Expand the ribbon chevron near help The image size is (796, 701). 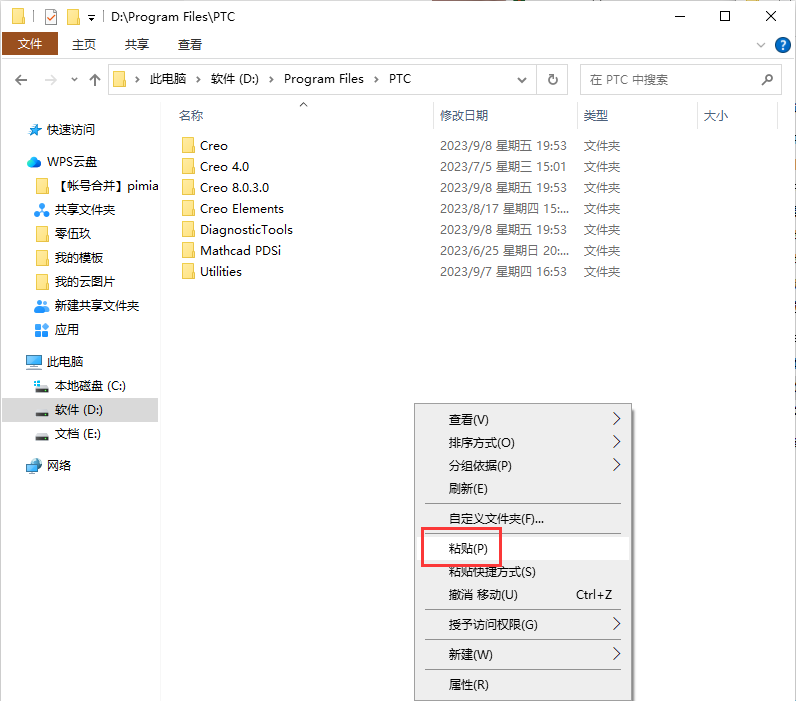[x=760, y=45]
